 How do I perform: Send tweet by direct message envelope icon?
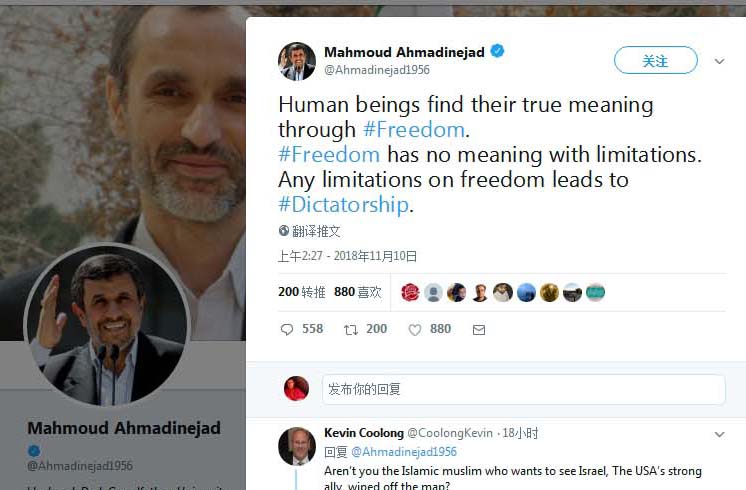pos(479,330)
